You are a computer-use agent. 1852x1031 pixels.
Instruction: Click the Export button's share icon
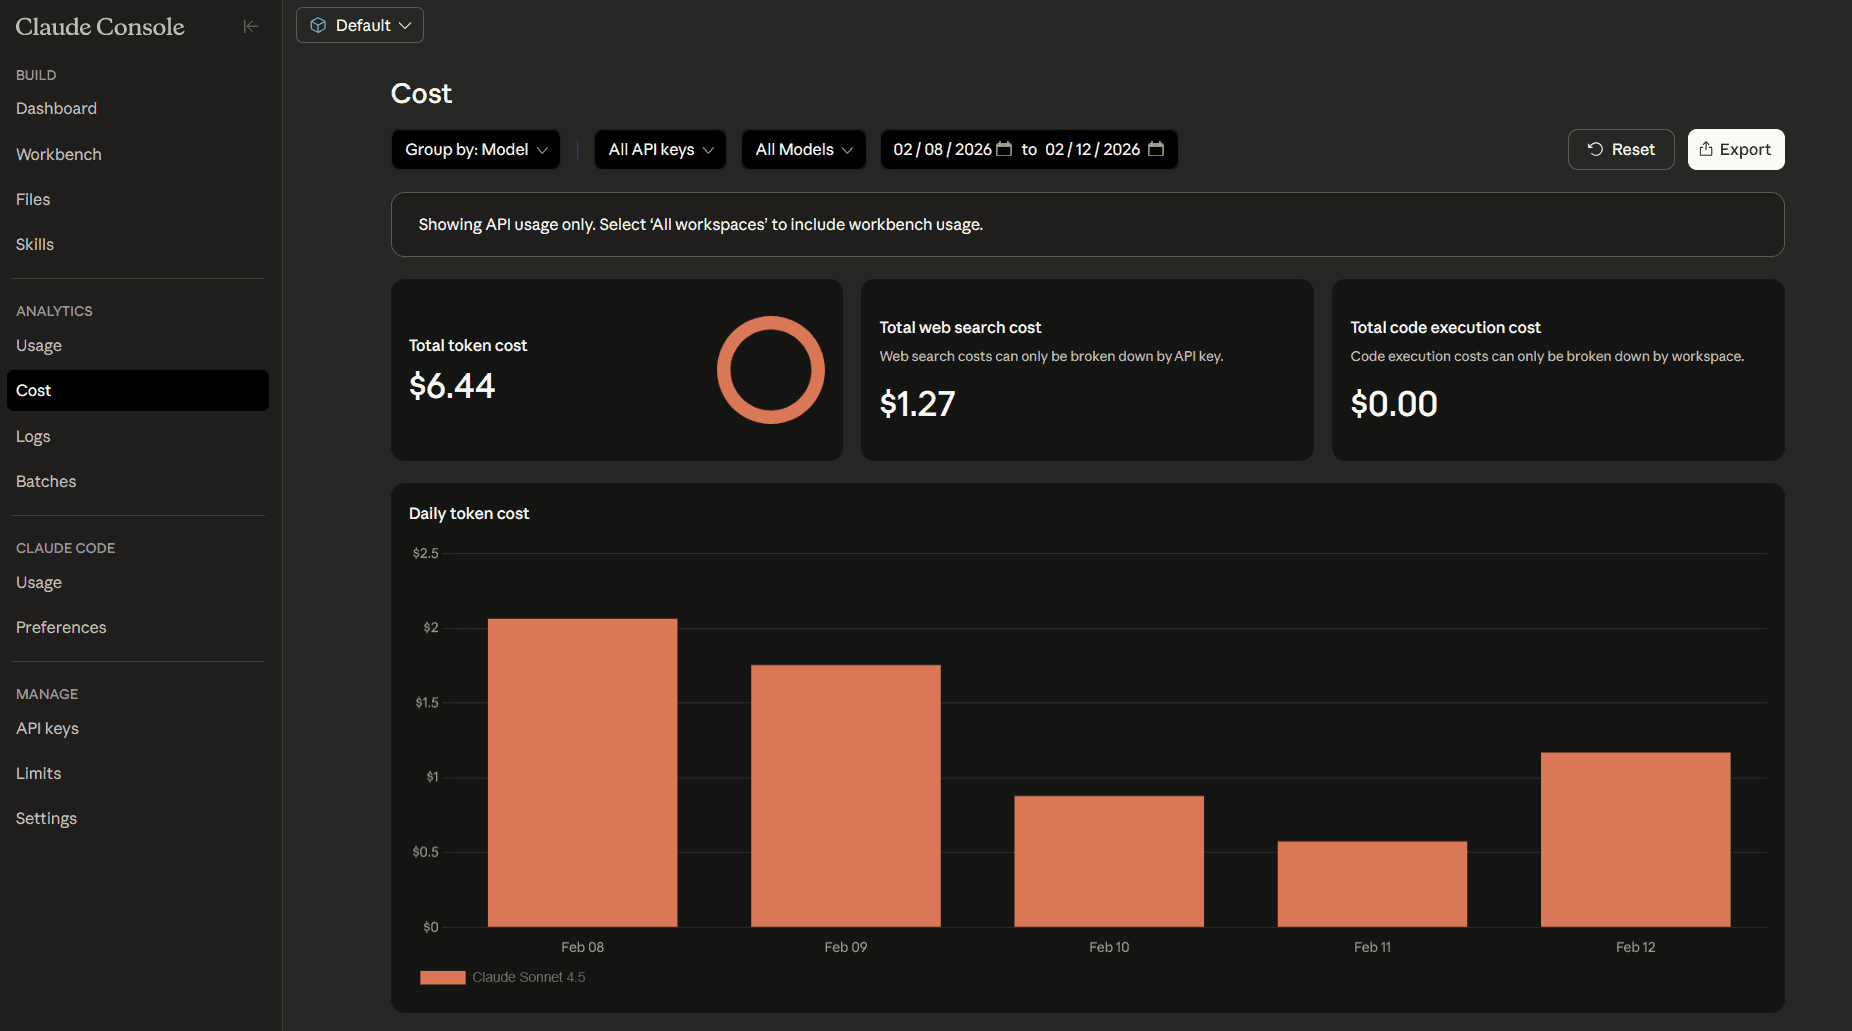[1706, 149]
